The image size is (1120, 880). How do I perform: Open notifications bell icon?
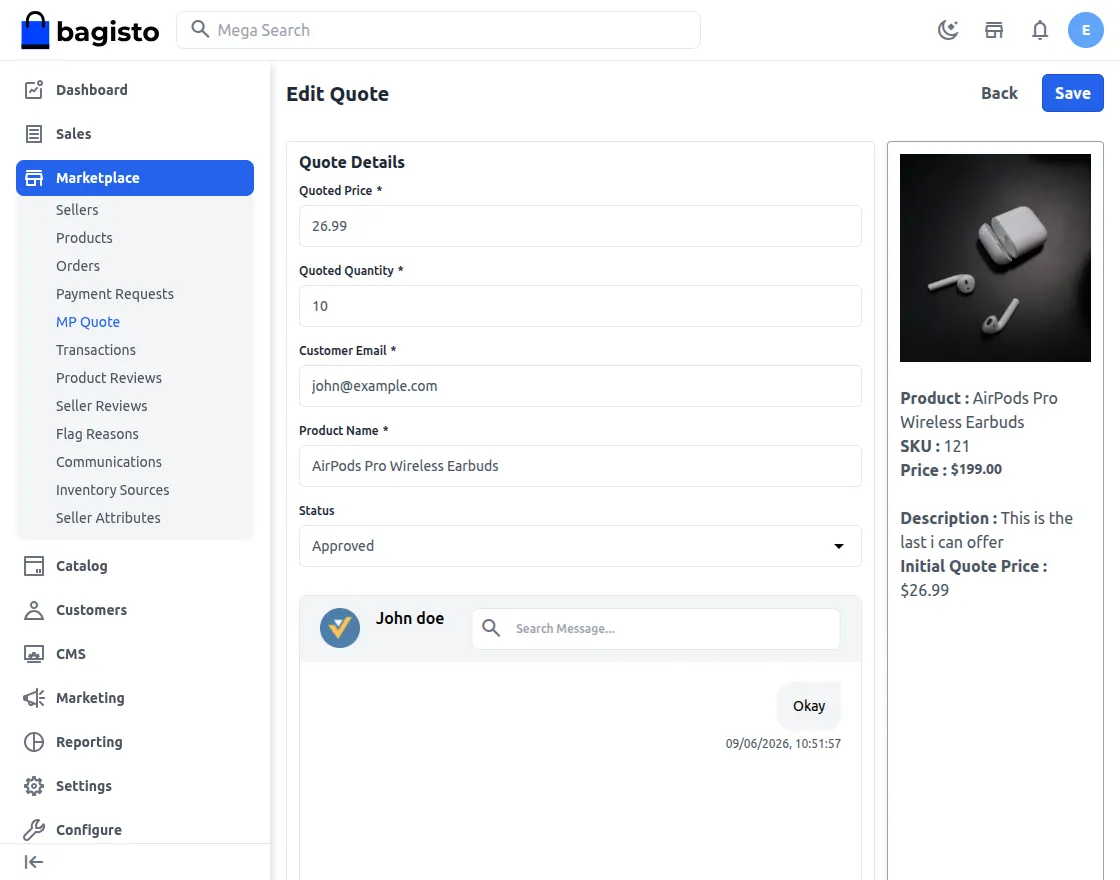pyautogui.click(x=1040, y=30)
